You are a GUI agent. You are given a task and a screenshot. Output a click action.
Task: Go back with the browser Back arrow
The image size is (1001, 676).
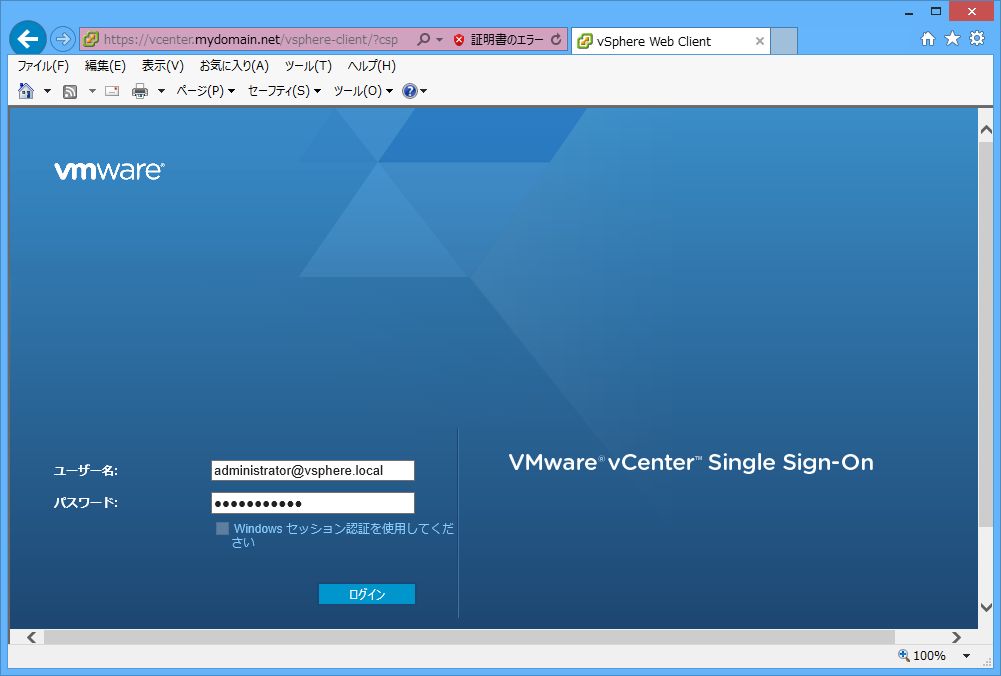27,39
